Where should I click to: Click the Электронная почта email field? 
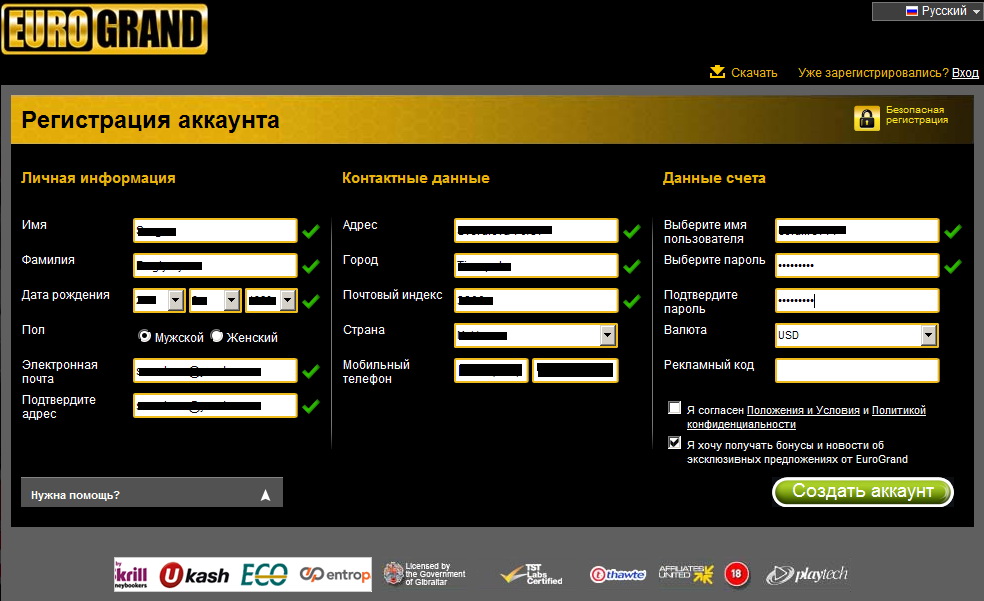tap(215, 371)
